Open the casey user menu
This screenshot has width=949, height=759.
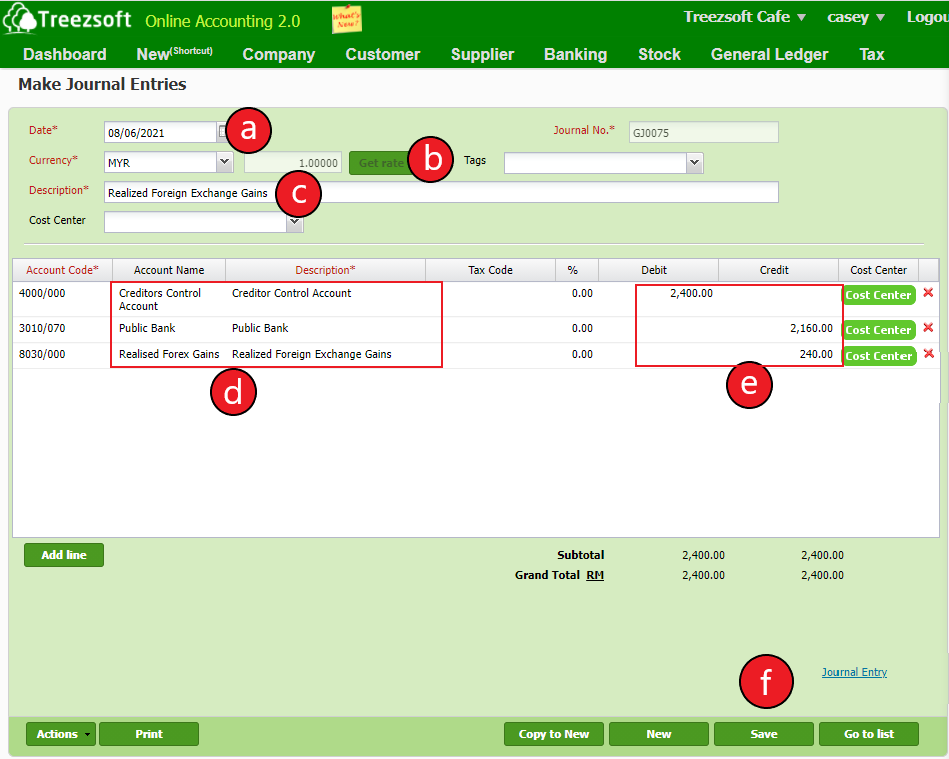pyautogui.click(x=856, y=17)
